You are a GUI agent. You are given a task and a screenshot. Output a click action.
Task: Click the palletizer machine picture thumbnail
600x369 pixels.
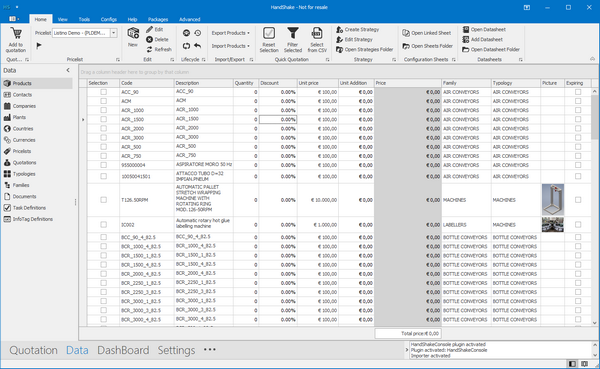[x=553, y=200]
